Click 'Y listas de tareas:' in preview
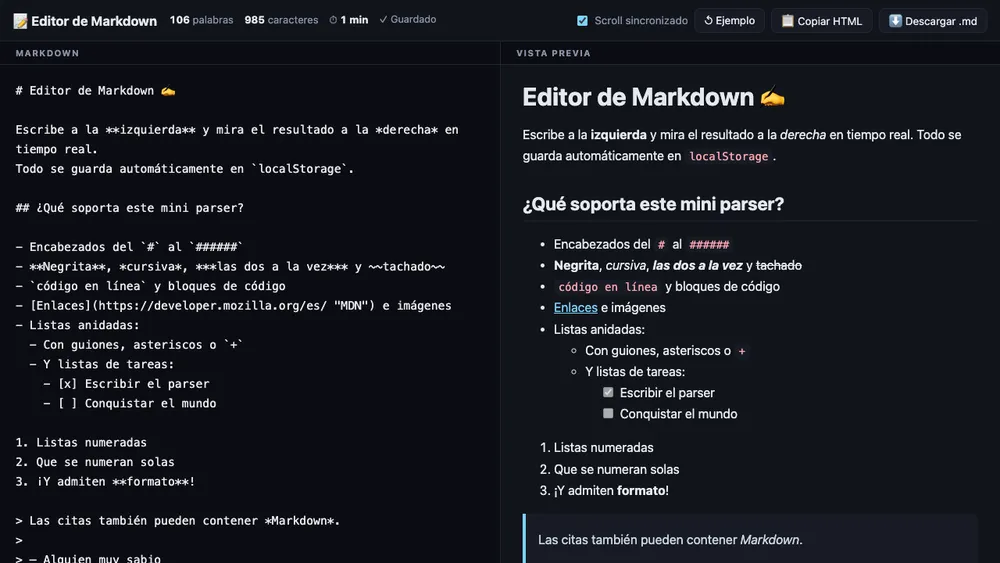Image resolution: width=1000 pixels, height=563 pixels. (x=635, y=372)
